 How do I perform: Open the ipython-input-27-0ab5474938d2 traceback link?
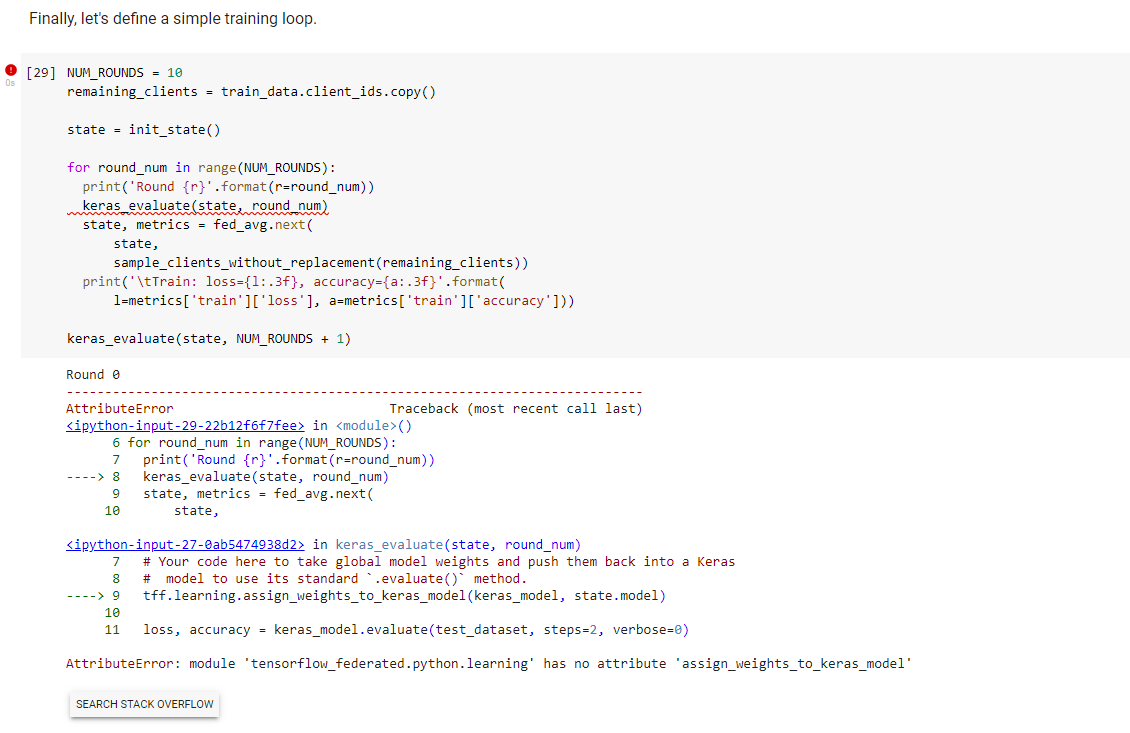(185, 545)
